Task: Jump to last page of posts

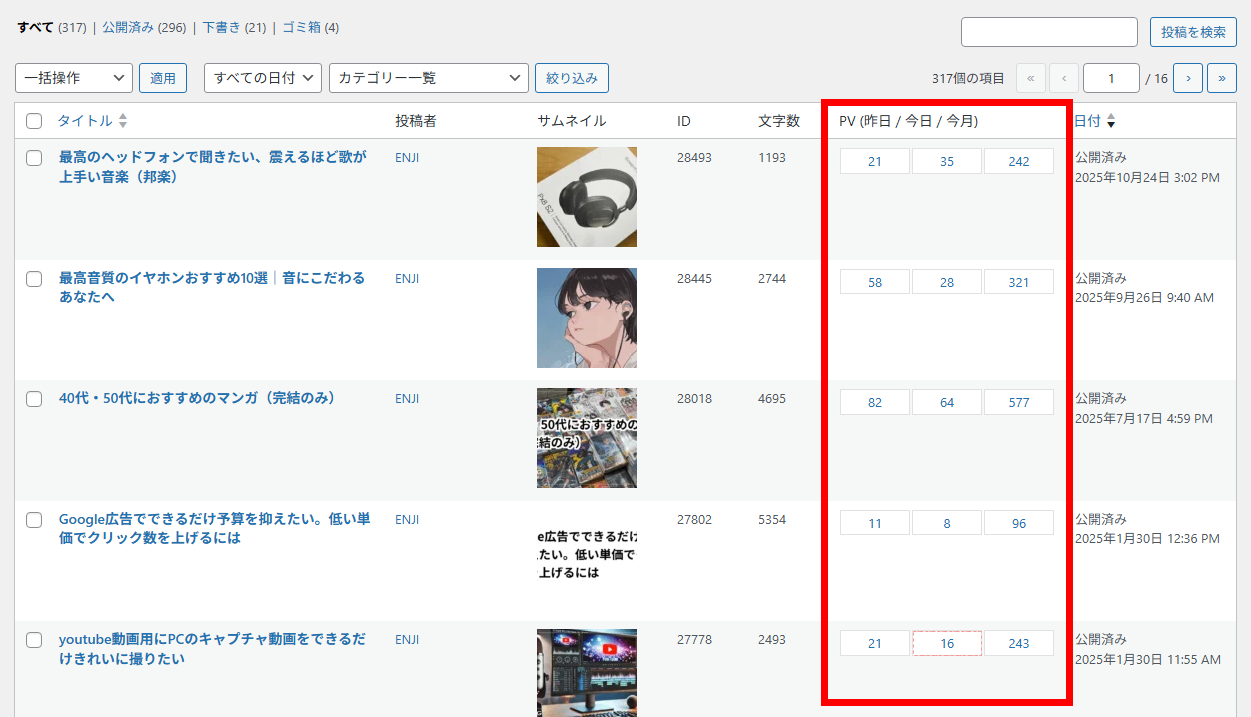Action: coord(1221,78)
